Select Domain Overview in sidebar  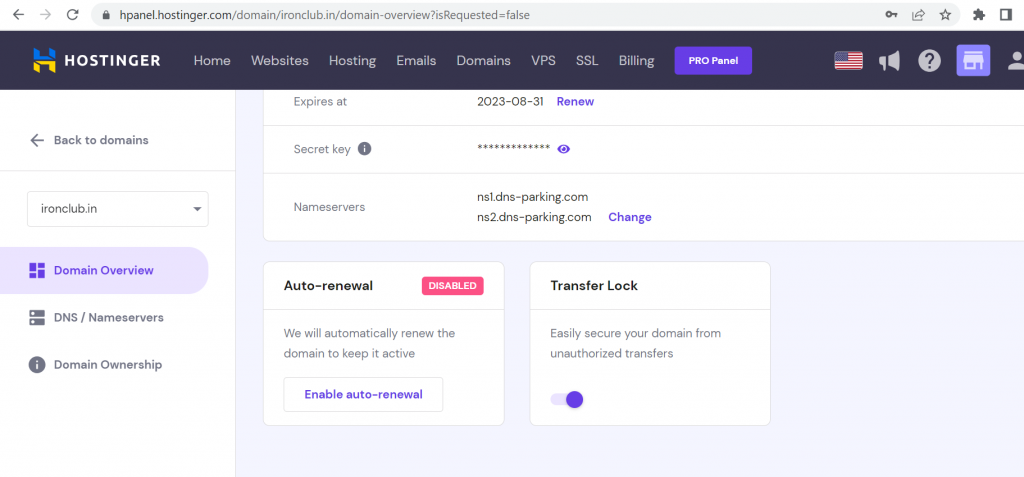[104, 271]
